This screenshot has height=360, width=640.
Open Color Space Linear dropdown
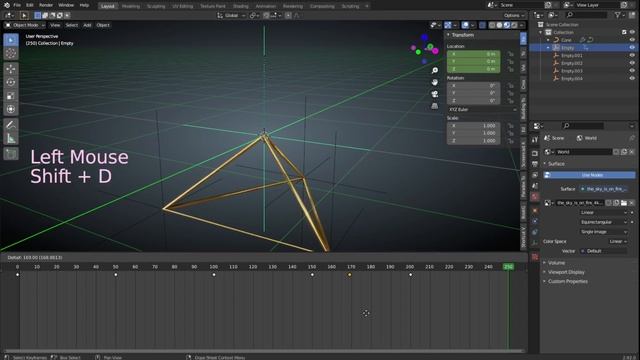(618, 242)
